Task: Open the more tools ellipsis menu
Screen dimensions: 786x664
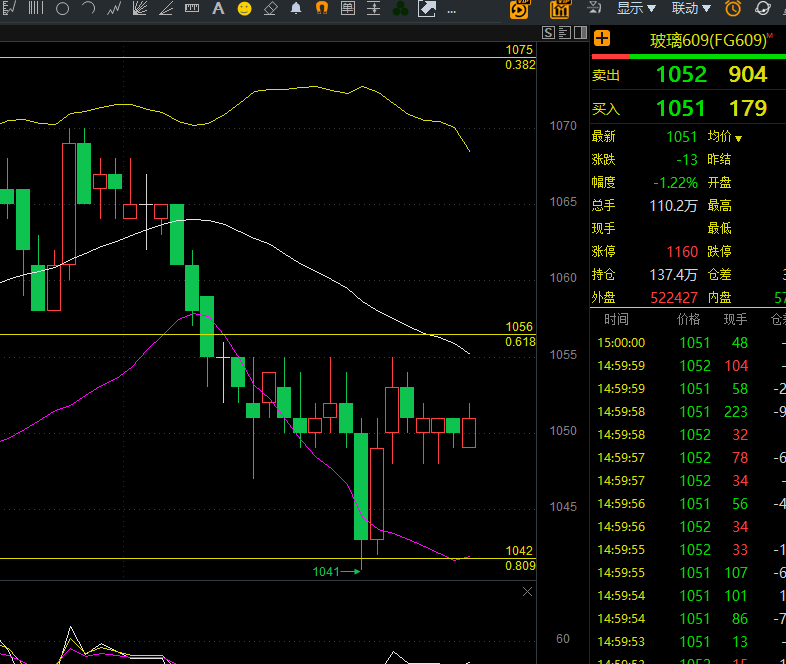Action: point(452,10)
